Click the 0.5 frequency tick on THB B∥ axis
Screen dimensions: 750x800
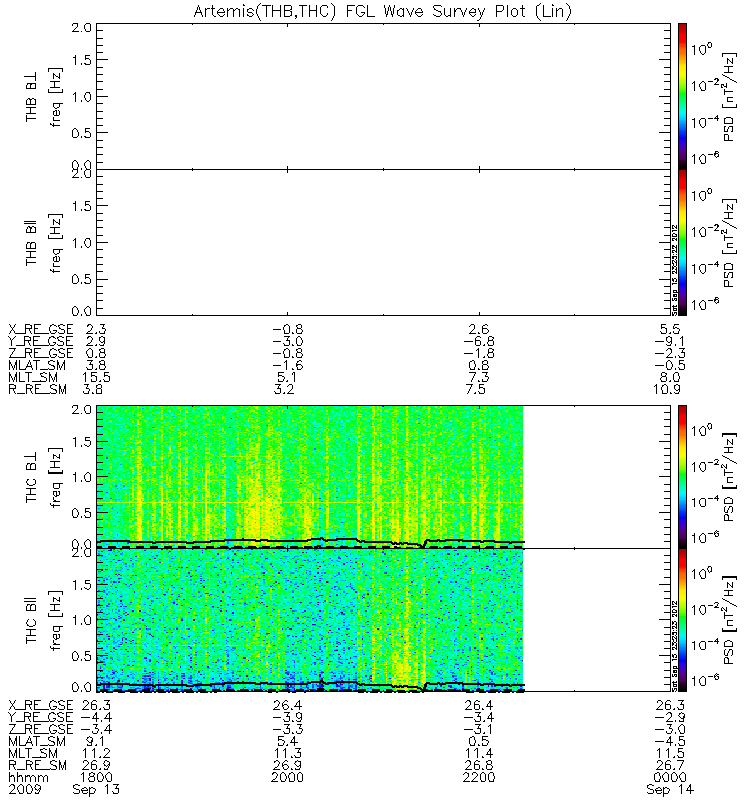[x=81, y=280]
